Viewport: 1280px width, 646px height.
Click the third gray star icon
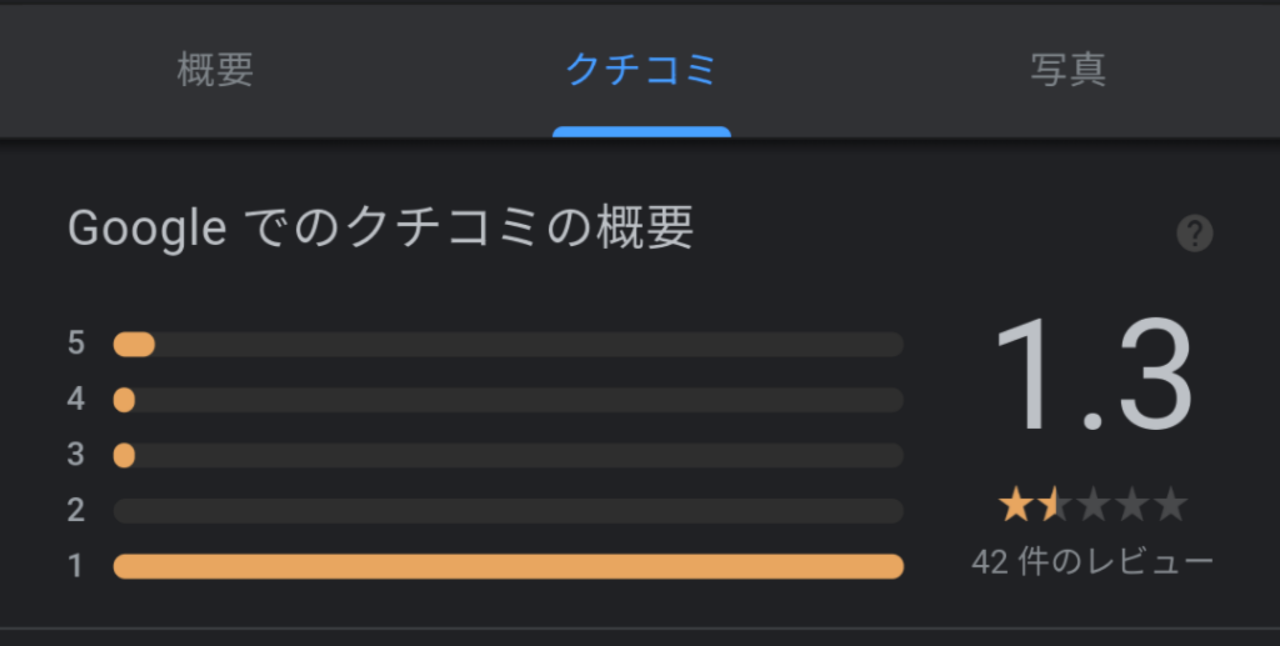(1092, 506)
